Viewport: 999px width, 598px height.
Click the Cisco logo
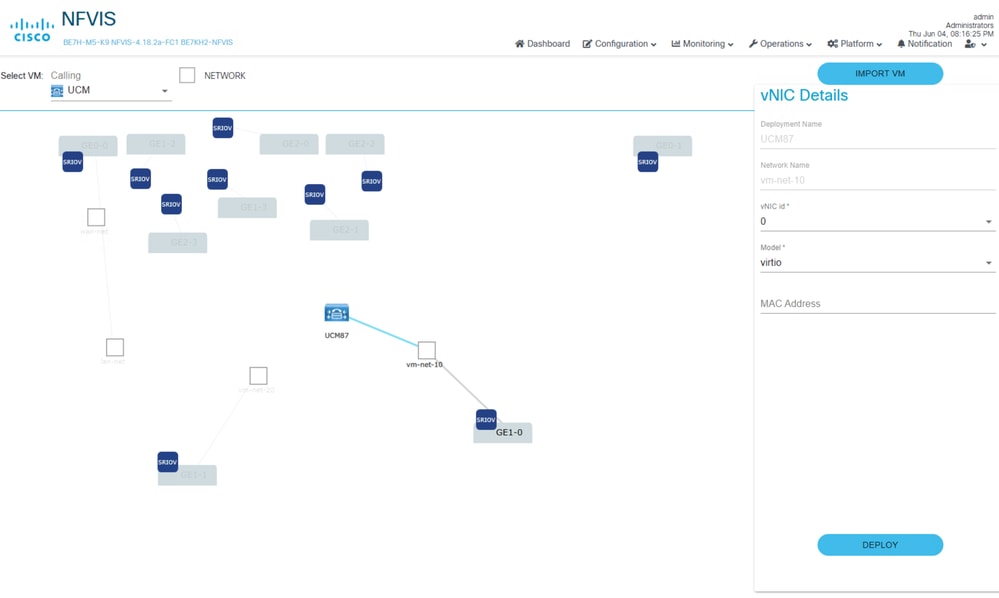32,30
